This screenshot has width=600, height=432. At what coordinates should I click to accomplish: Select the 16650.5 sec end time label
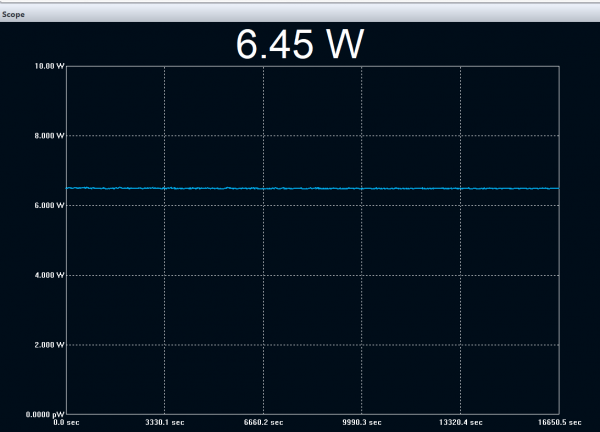pos(559,423)
